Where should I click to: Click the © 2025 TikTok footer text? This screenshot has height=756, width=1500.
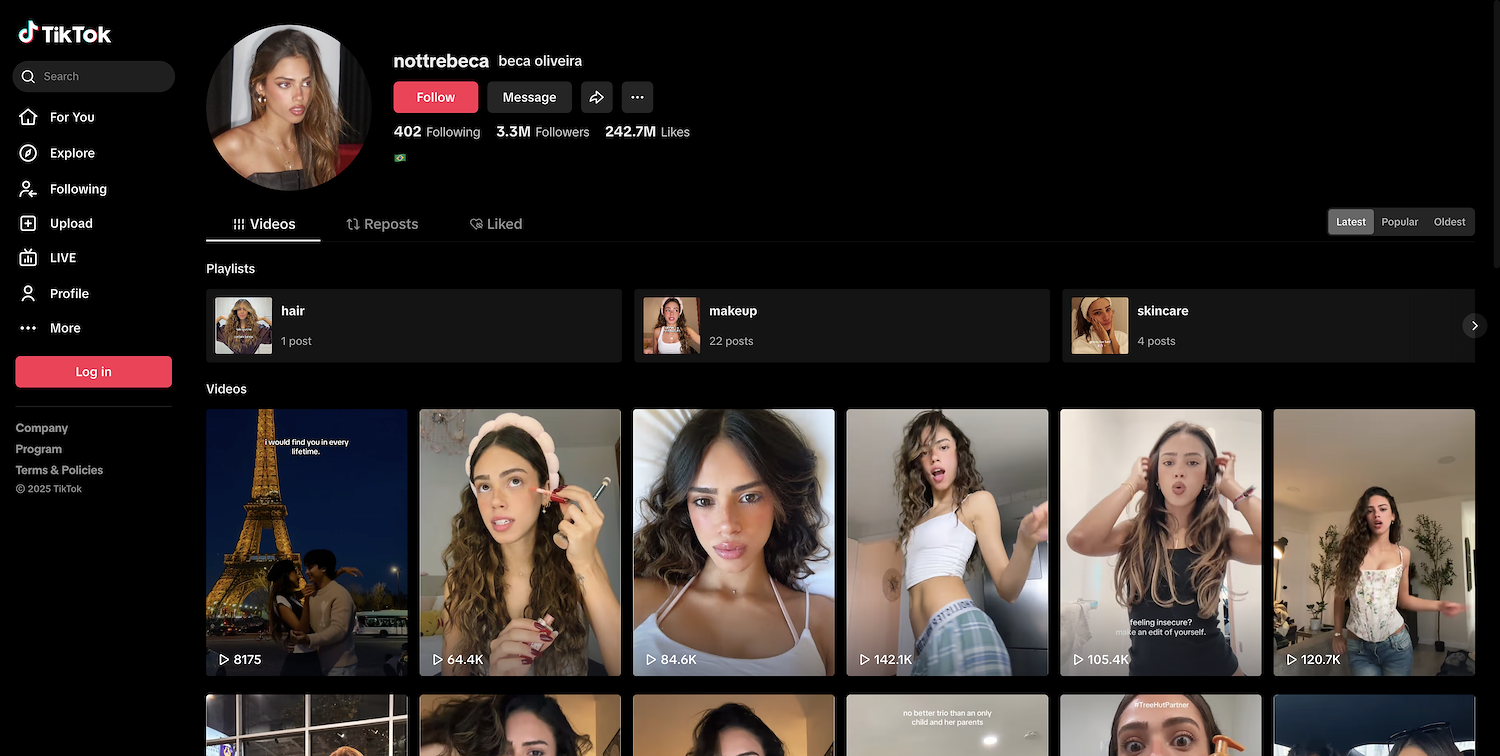tap(48, 489)
